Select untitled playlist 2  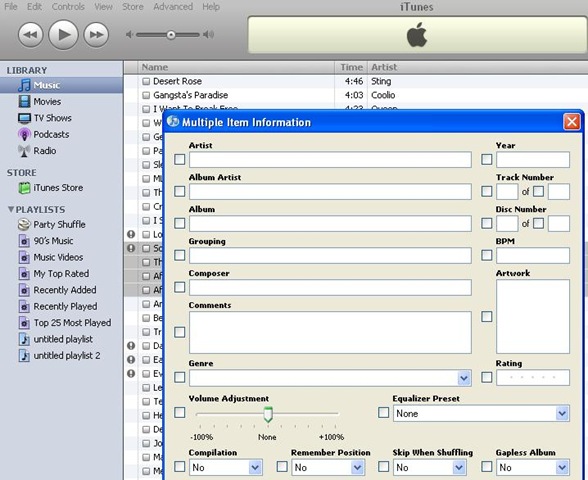tap(67, 356)
